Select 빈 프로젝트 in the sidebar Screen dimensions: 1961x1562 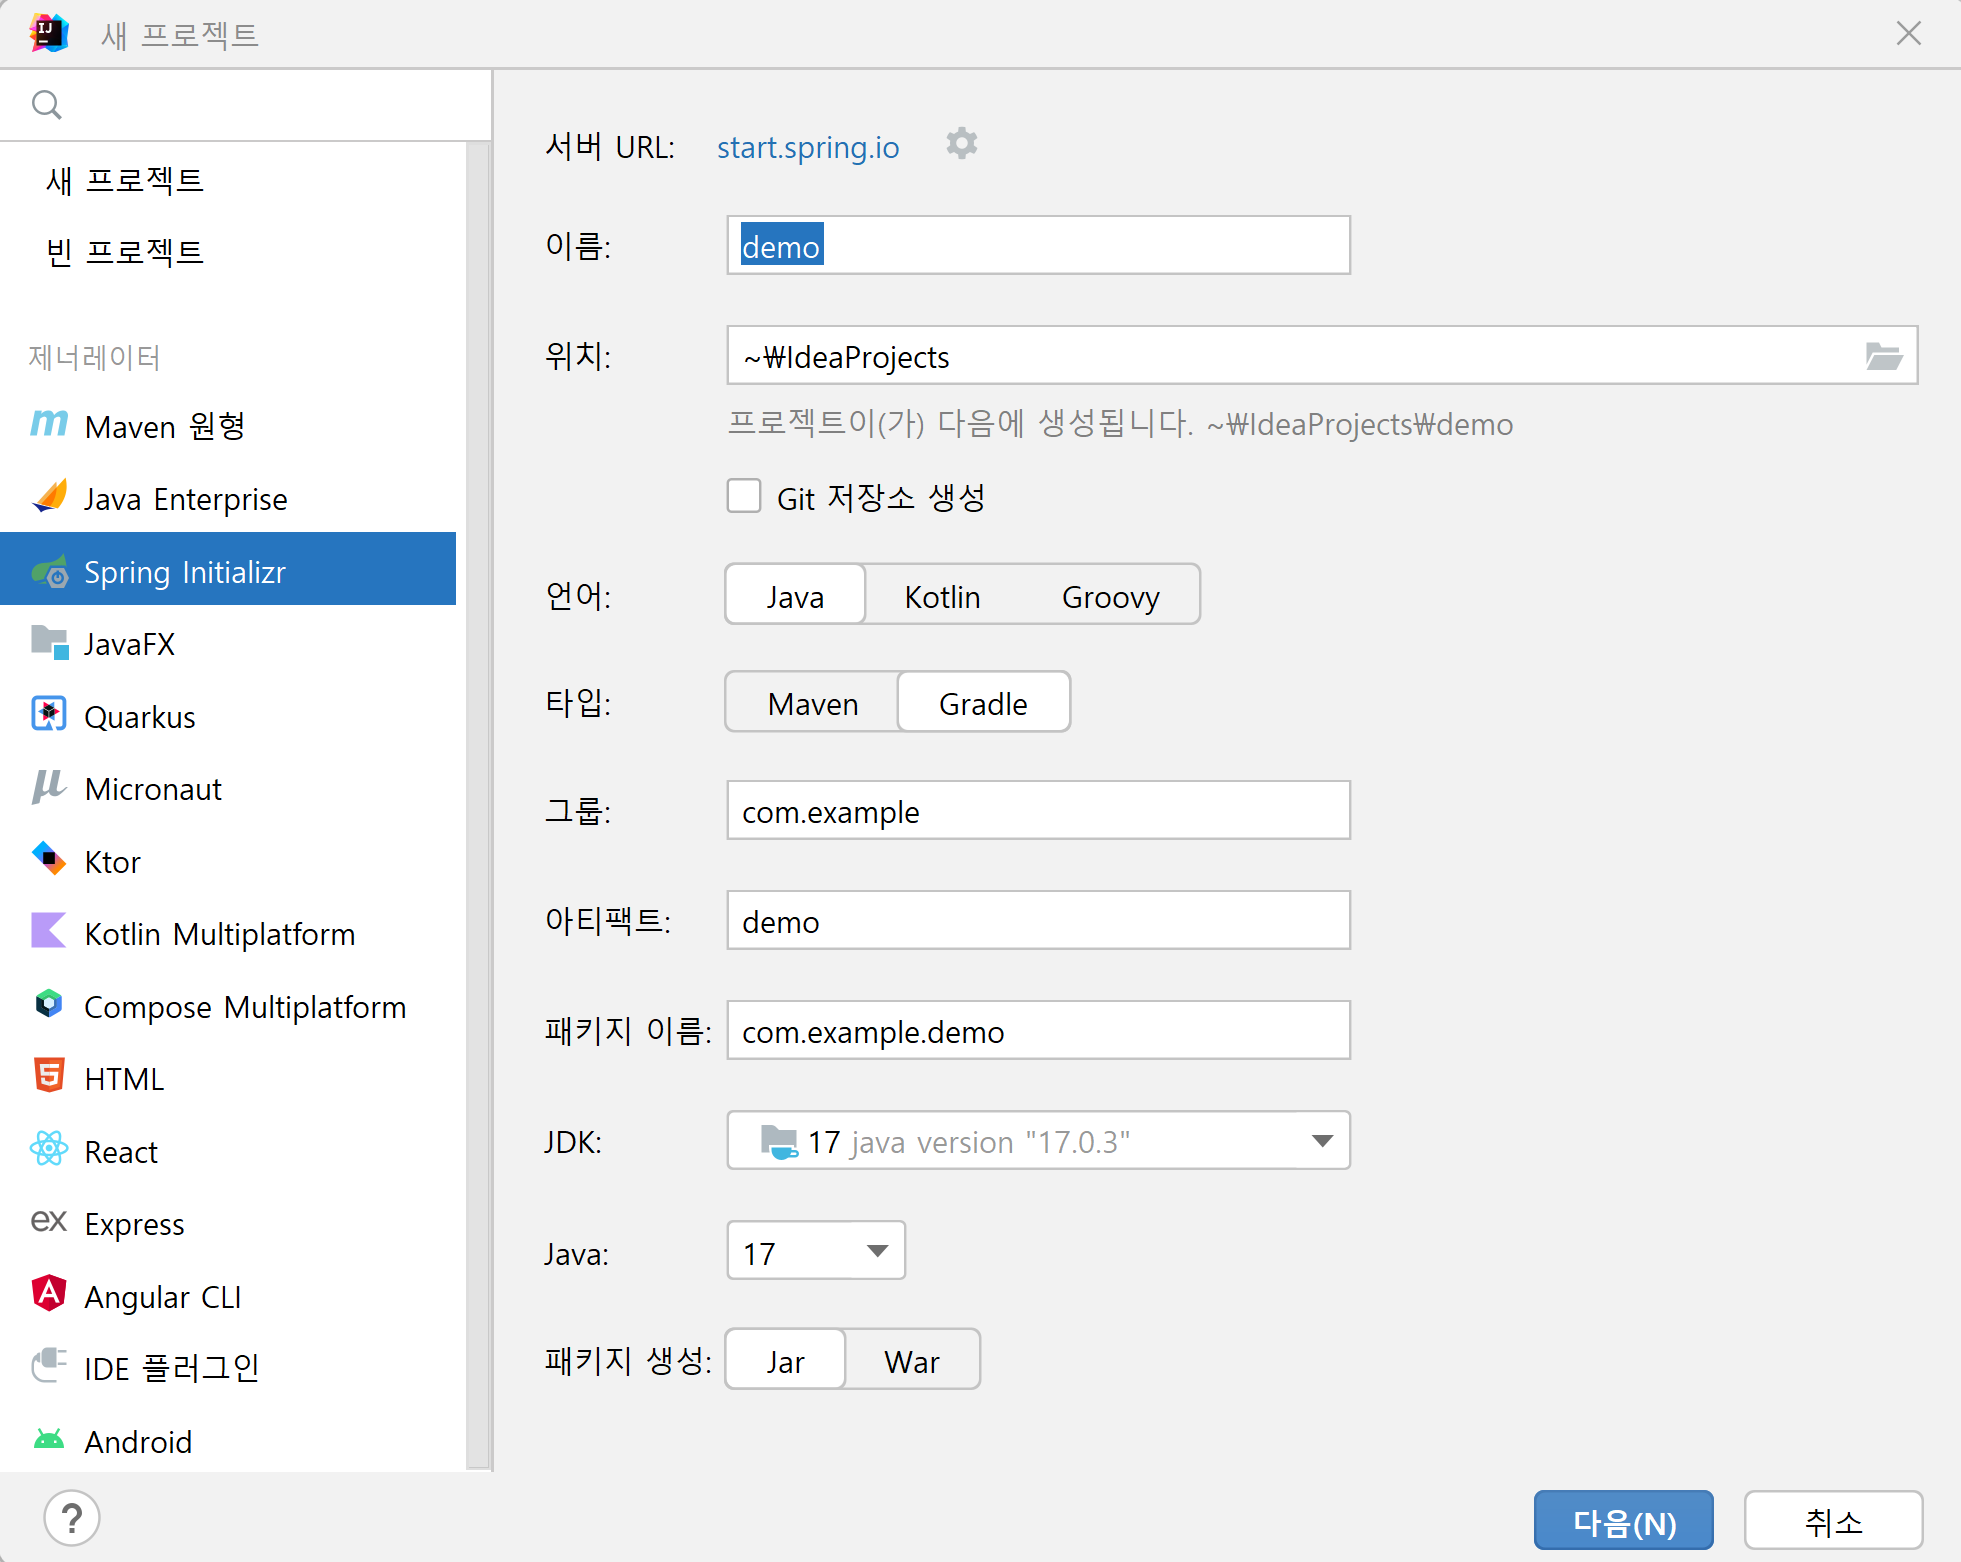pos(125,252)
